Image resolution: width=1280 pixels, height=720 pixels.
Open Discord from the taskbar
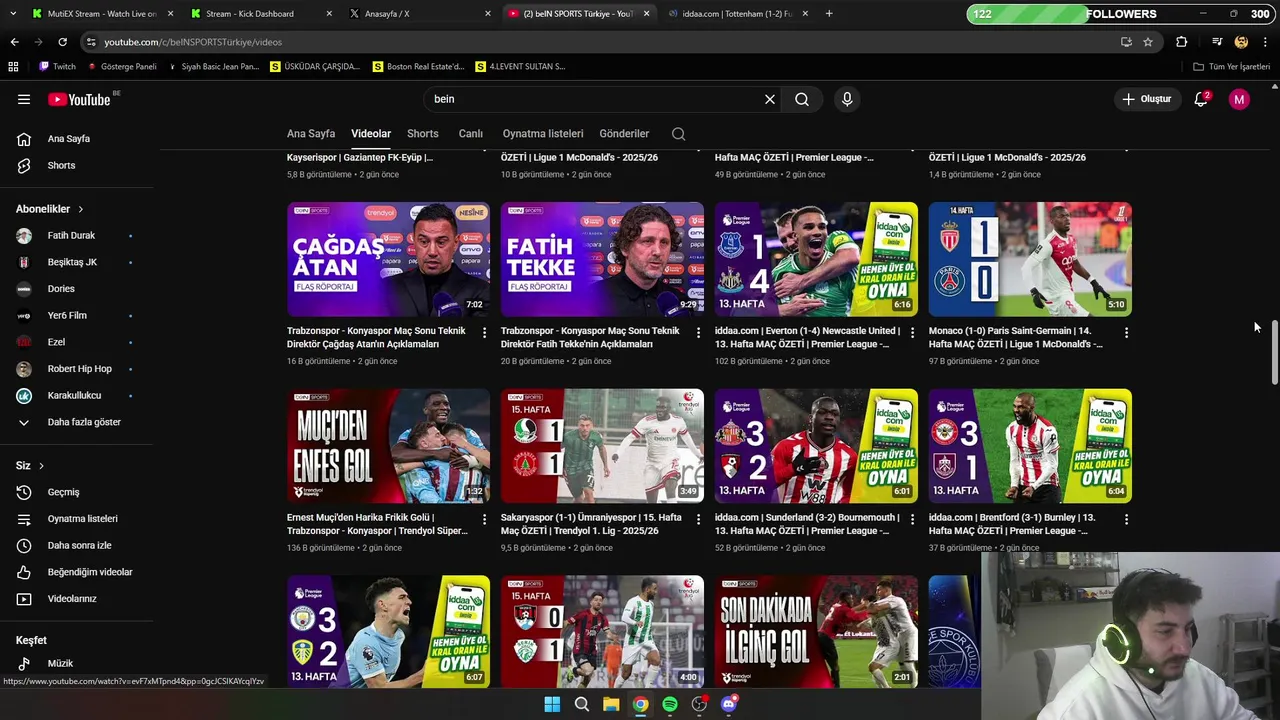tap(729, 704)
